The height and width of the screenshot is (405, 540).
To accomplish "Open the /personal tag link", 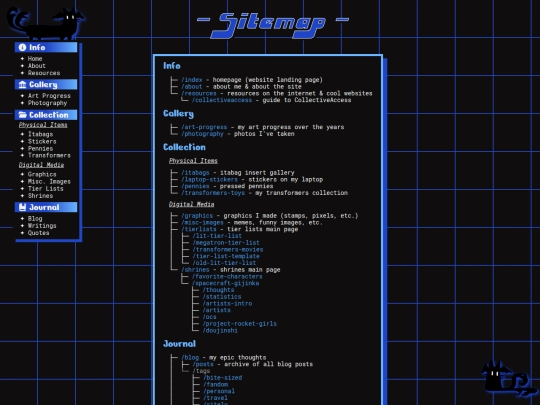I will pos(219,391).
